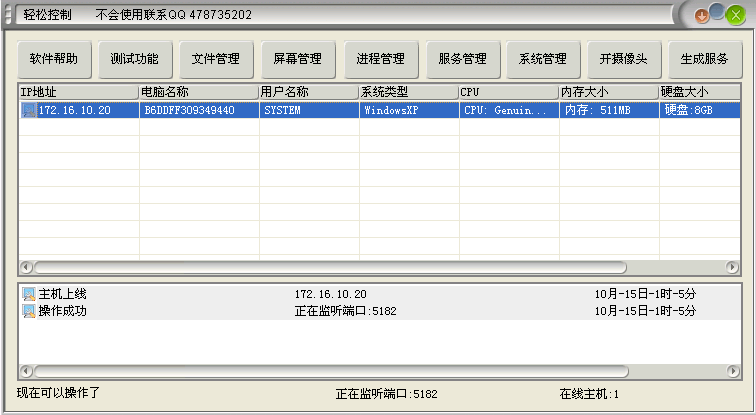
Task: Launch 屏幕管理 screen management
Action: click(x=297, y=59)
